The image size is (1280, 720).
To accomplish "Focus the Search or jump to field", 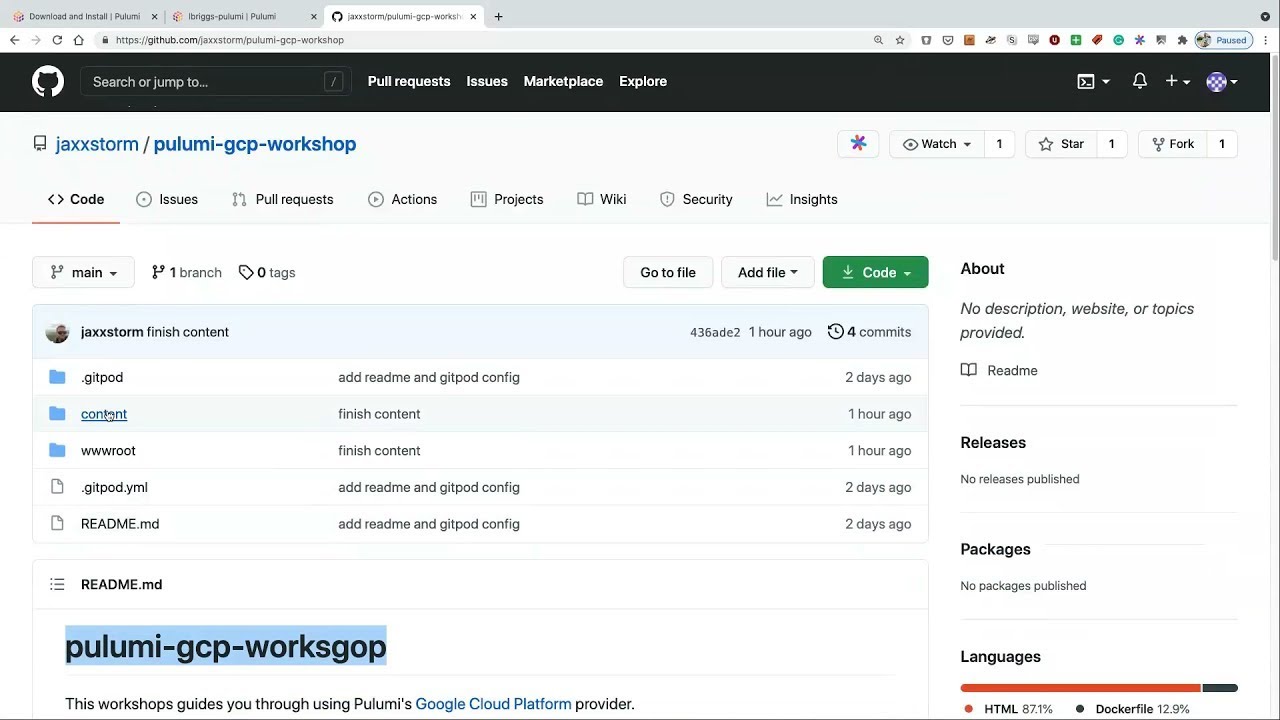I will tap(216, 82).
